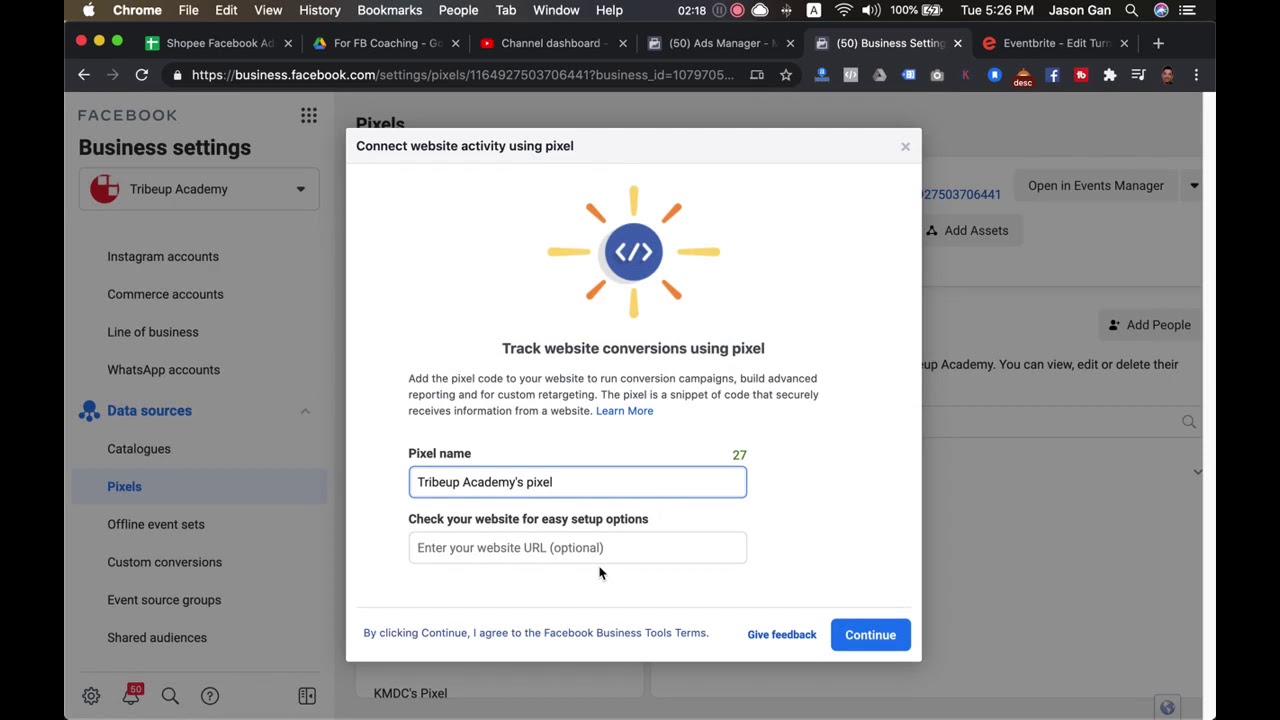Click the Continue button

pos(871,635)
